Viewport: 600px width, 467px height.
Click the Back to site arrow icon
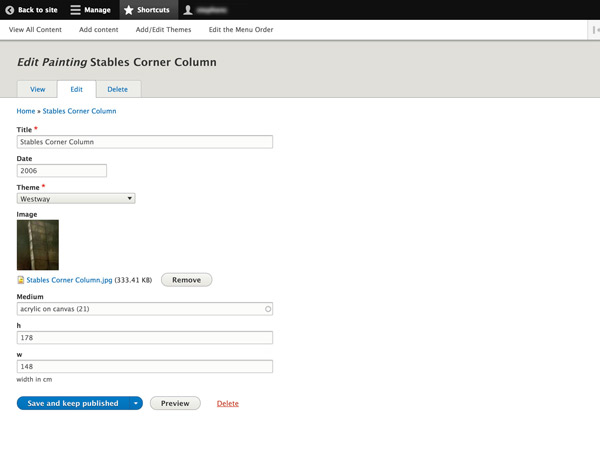(9, 10)
